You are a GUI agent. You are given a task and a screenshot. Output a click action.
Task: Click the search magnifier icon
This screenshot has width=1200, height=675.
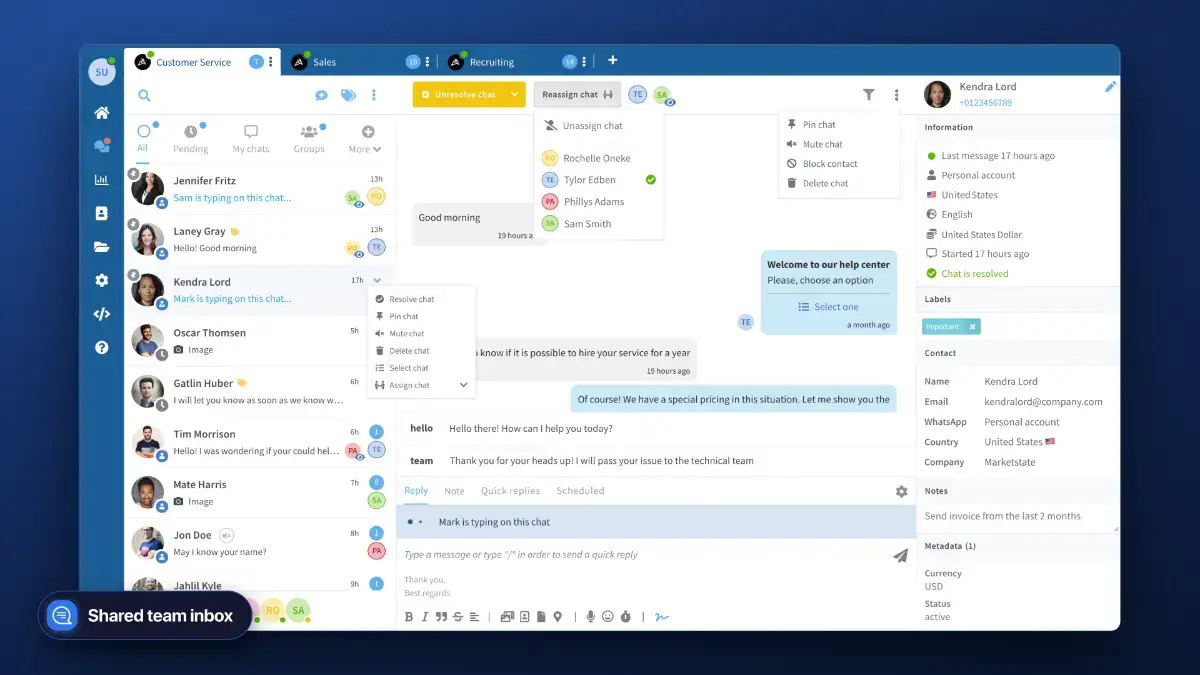144,95
